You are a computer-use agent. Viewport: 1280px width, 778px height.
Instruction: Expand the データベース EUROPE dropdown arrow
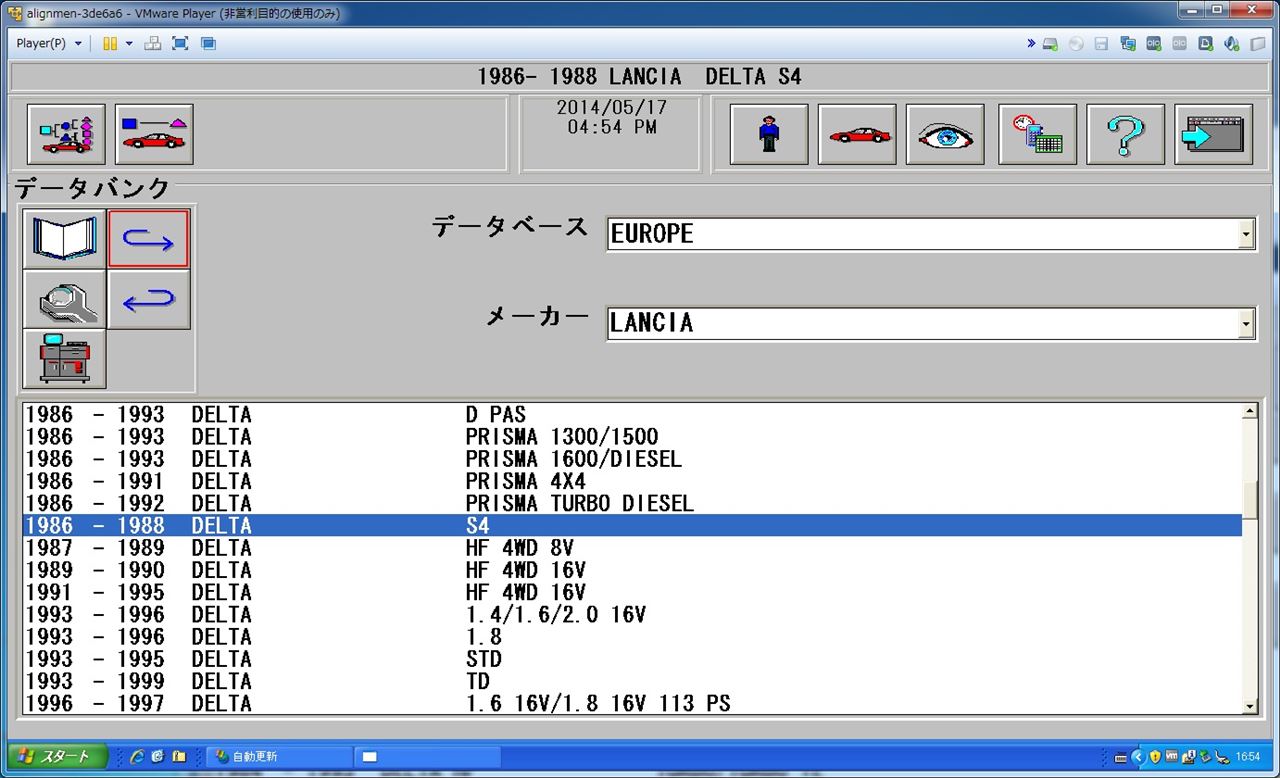(x=1246, y=234)
